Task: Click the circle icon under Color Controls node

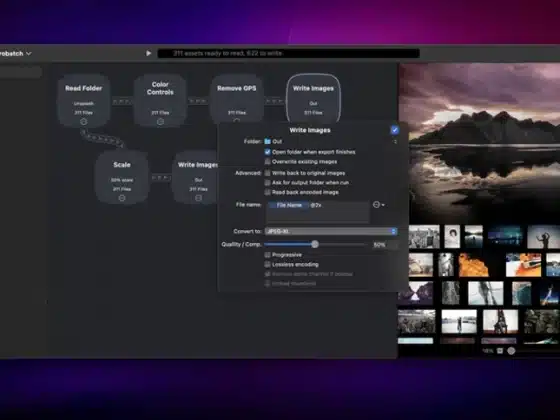Action: [160, 121]
